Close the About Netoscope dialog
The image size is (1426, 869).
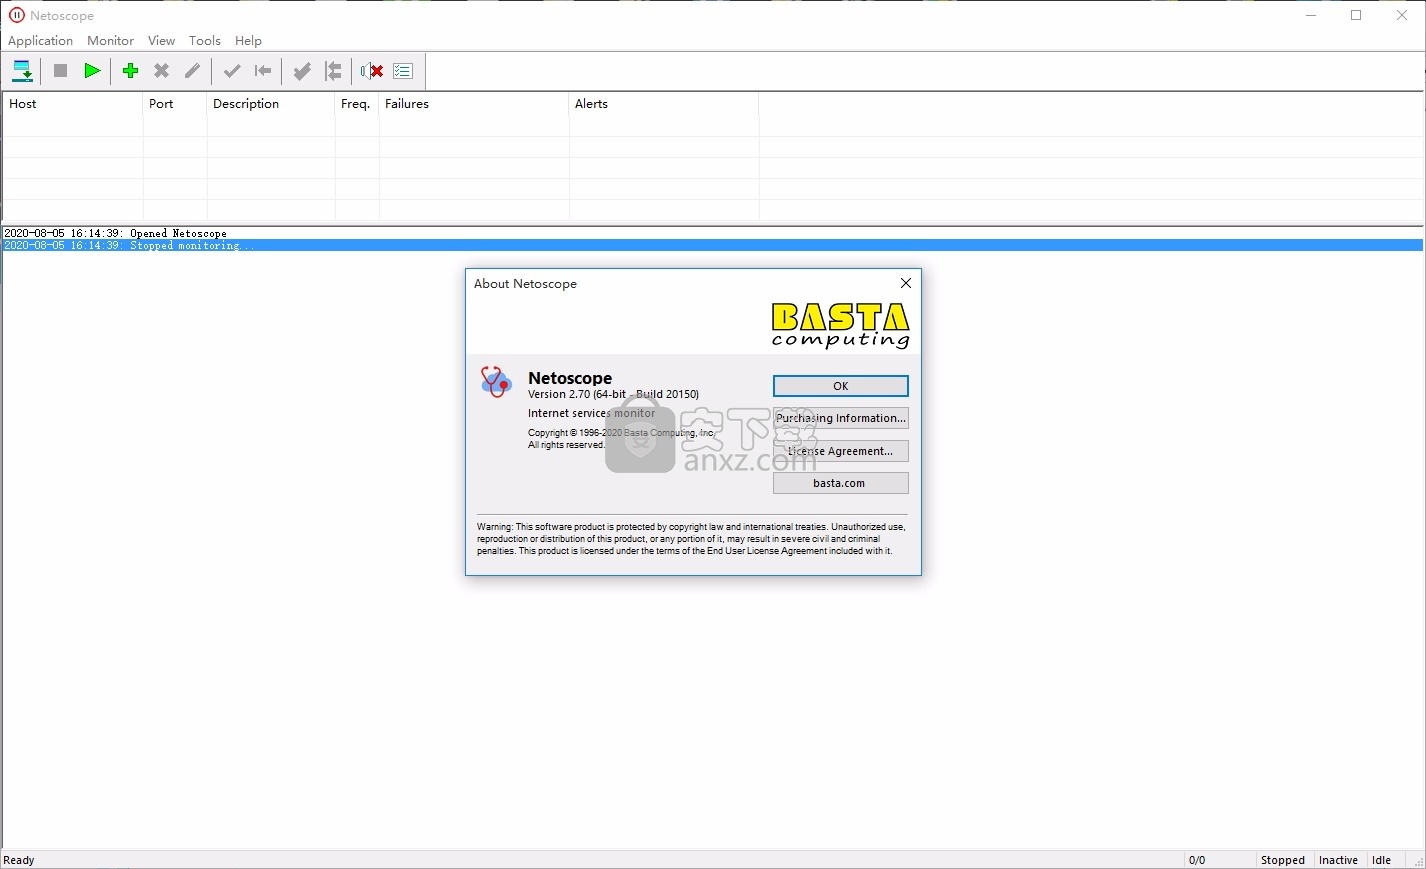tap(906, 283)
